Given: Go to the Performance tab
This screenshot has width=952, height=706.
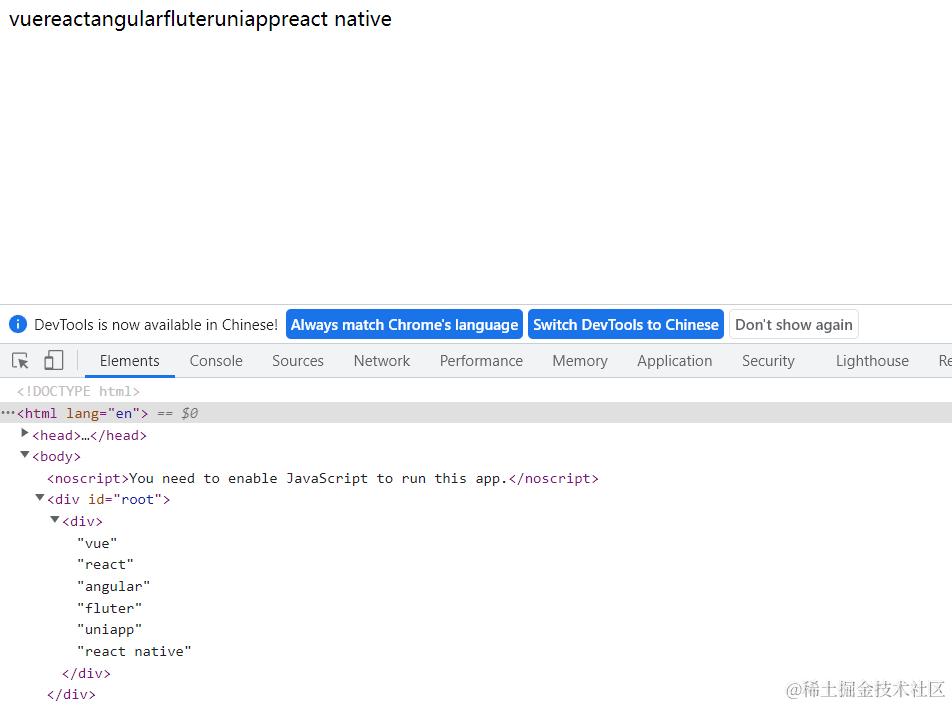Looking at the screenshot, I should pyautogui.click(x=481, y=361).
